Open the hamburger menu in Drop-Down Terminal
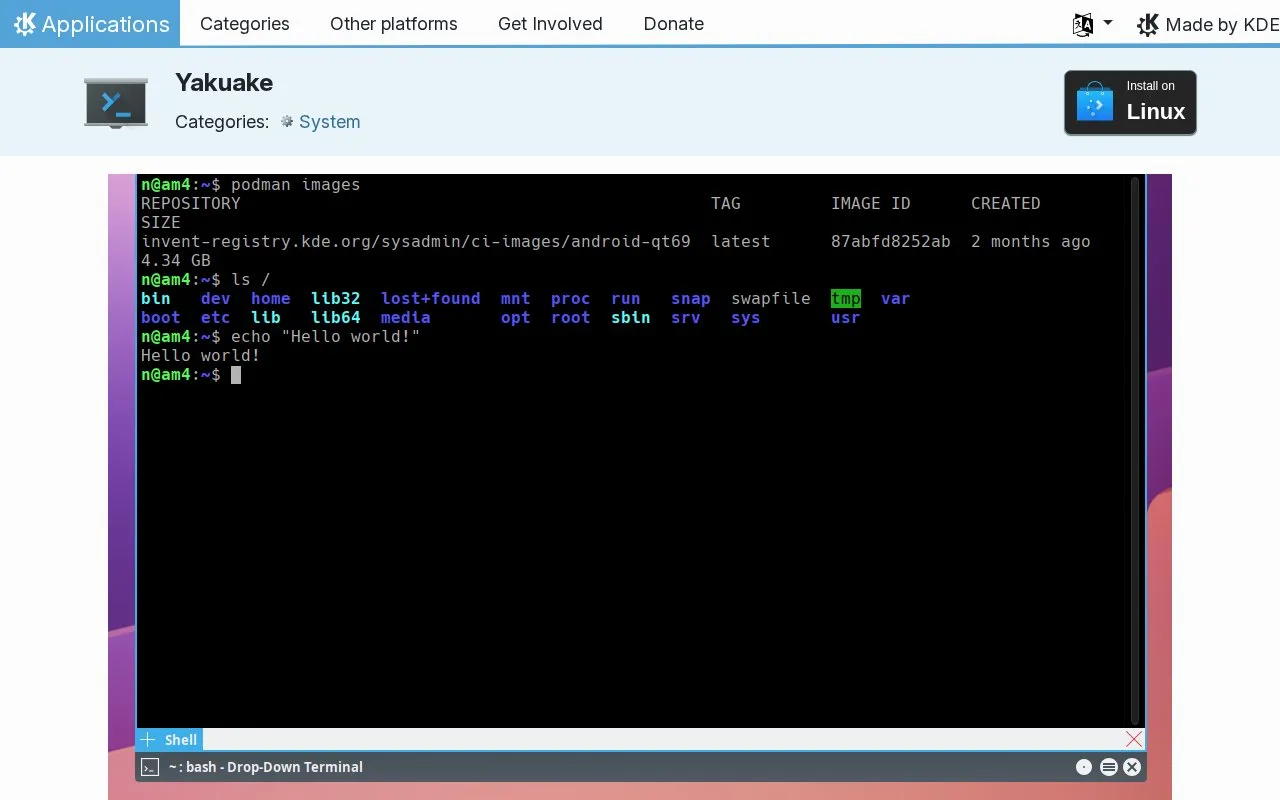 [1108, 767]
